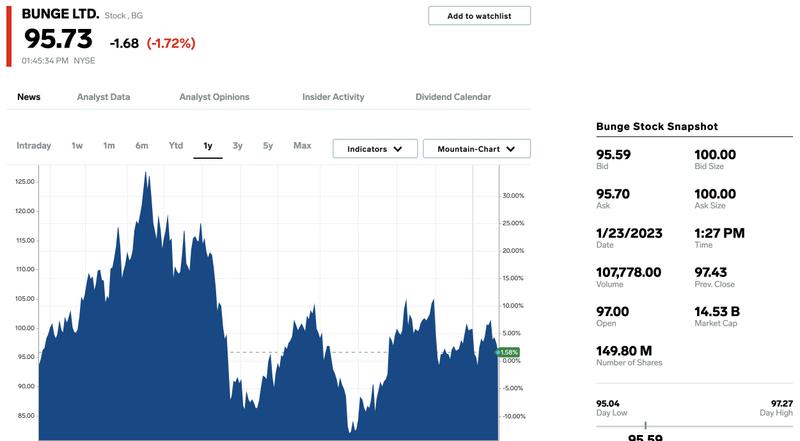This screenshot has width=800, height=441.
Task: Select the Intraday chart range
Action: coord(34,145)
